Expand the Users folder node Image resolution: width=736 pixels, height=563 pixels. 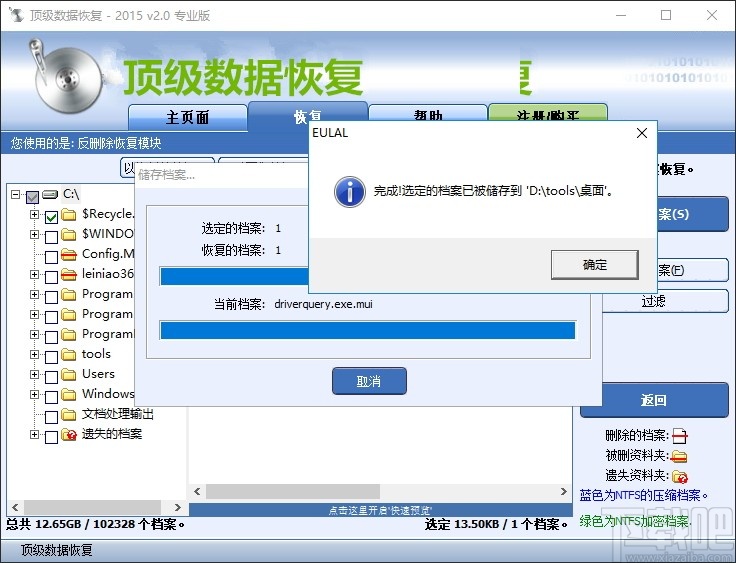pyautogui.click(x=34, y=374)
